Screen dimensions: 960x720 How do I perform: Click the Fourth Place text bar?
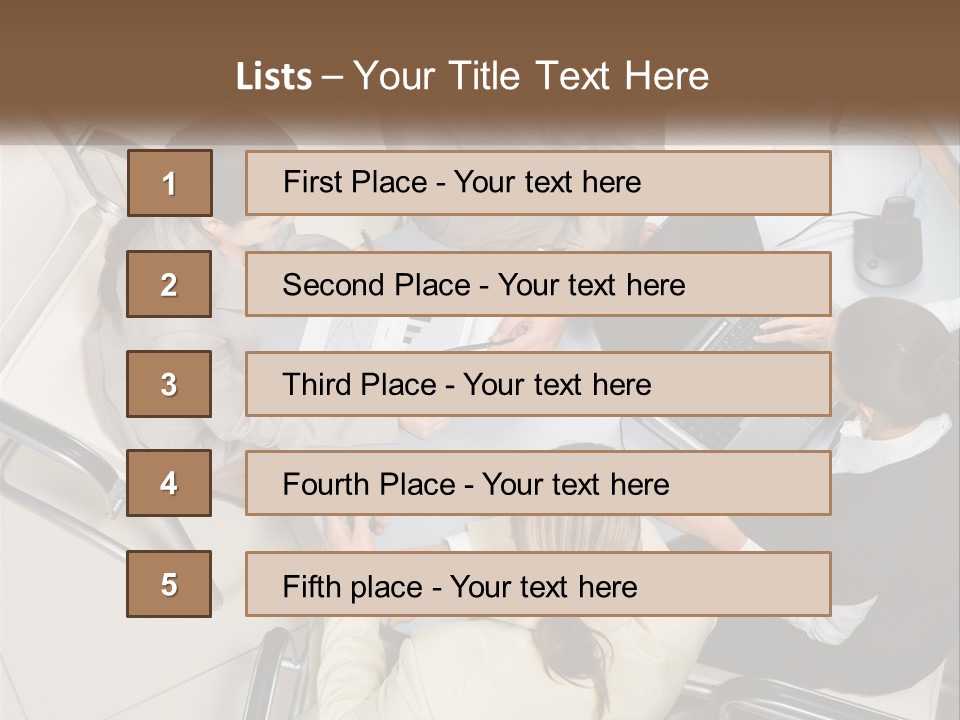pyautogui.click(x=538, y=483)
